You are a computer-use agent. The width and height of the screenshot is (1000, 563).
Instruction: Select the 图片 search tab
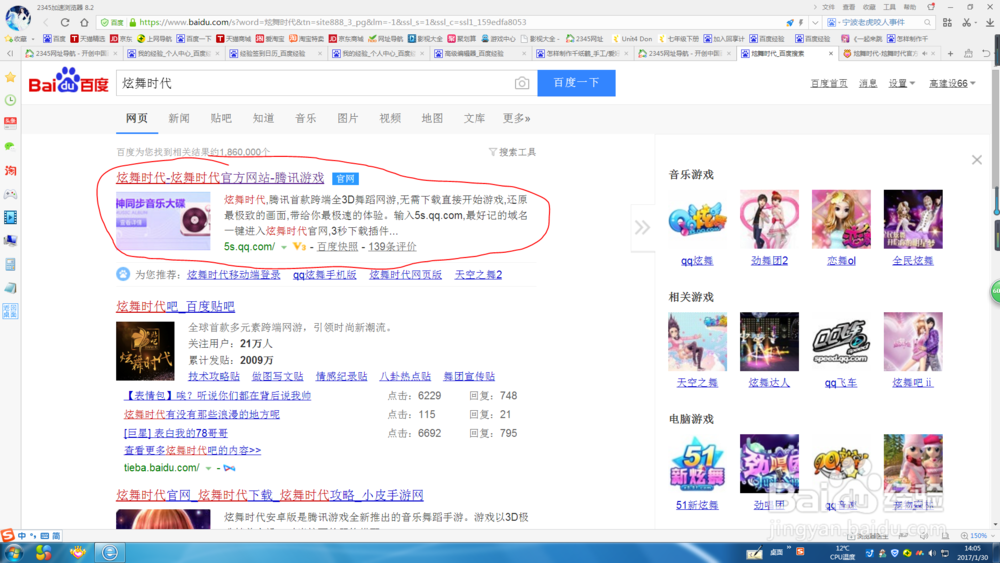(348, 119)
